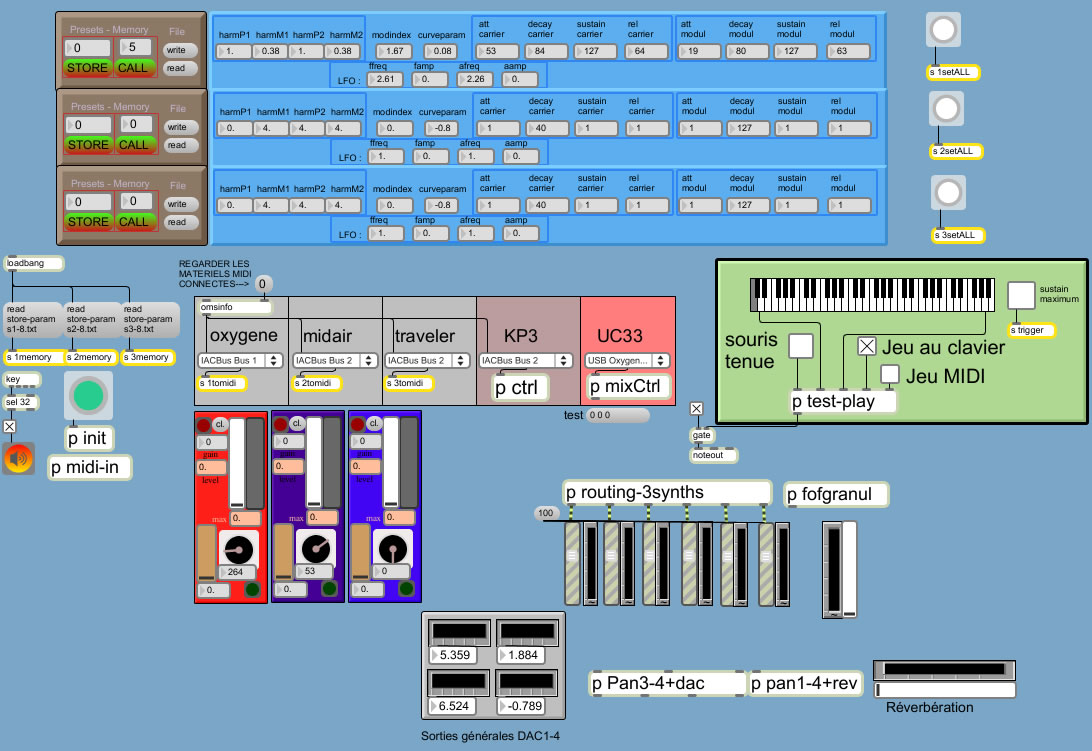
Task: Click the p fofgranul object
Action: pyautogui.click(x=836, y=494)
